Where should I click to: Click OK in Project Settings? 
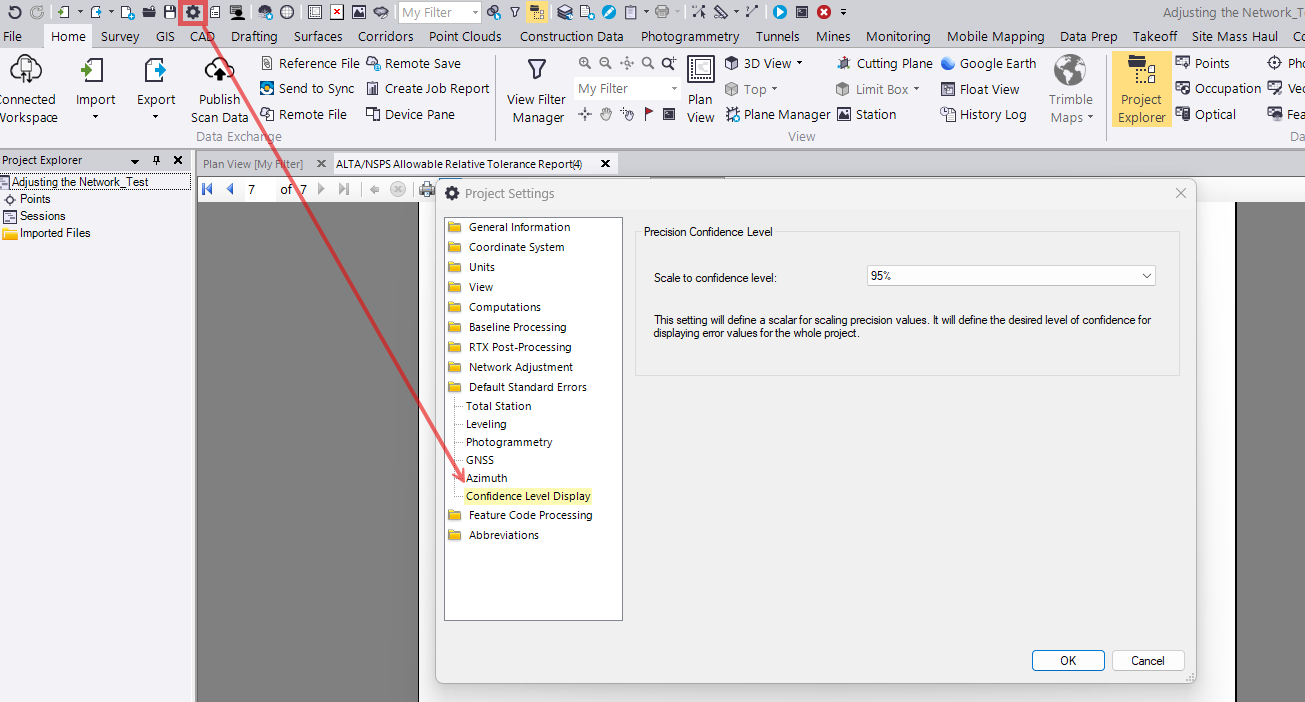1068,660
